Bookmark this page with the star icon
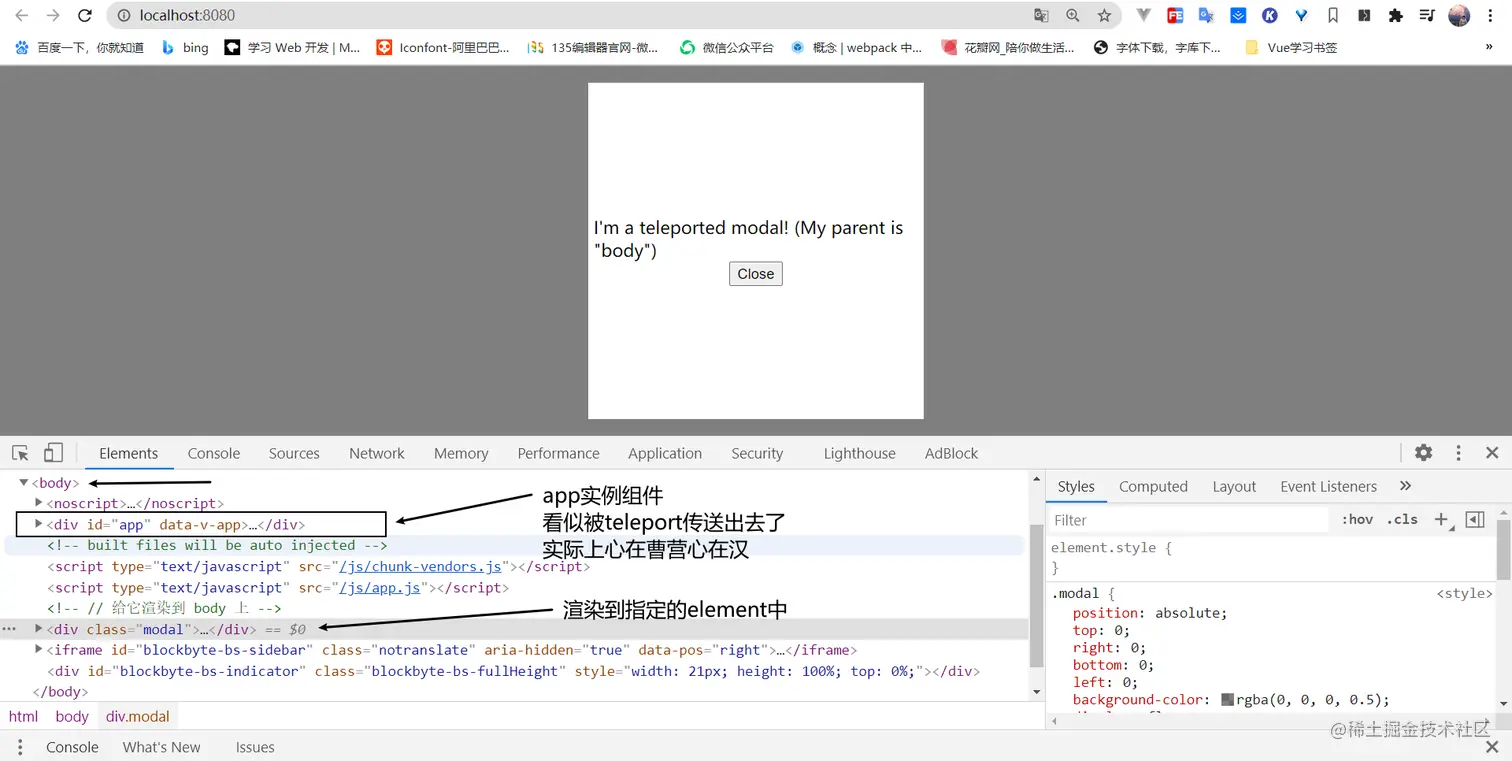The width and height of the screenshot is (1512, 761). coord(1104,16)
